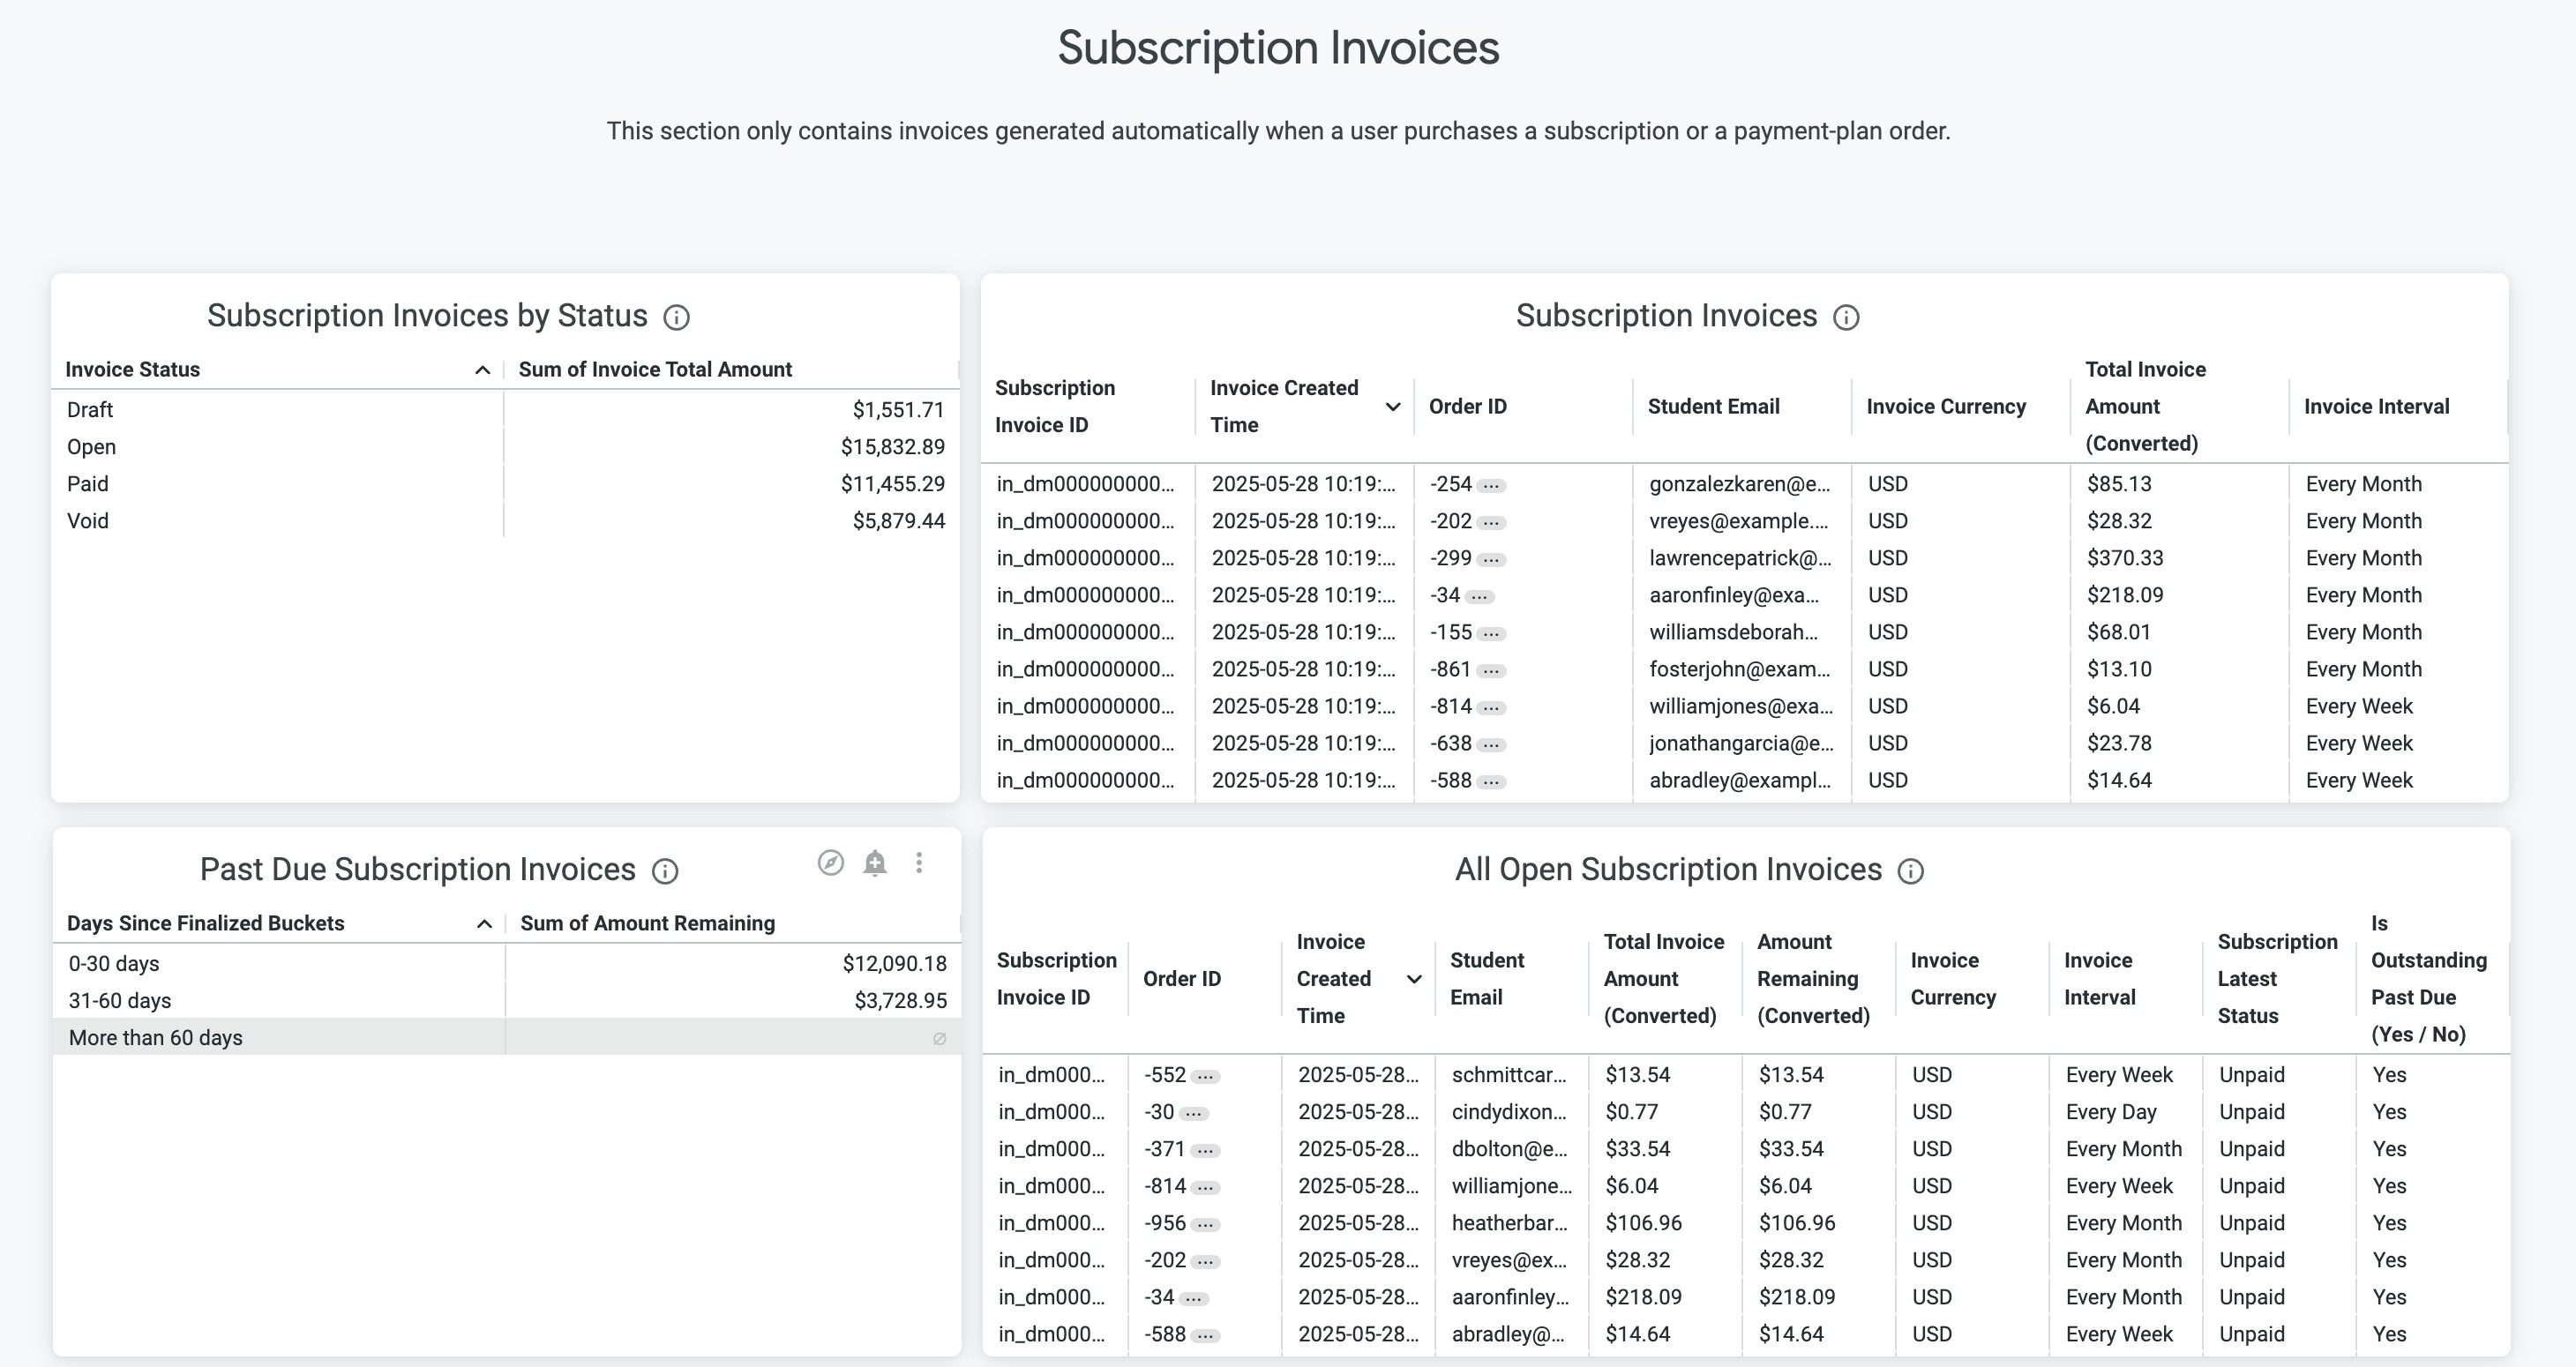2576x1367 pixels.
Task: Click email heatherbar... cell
Action: tap(1509, 1223)
